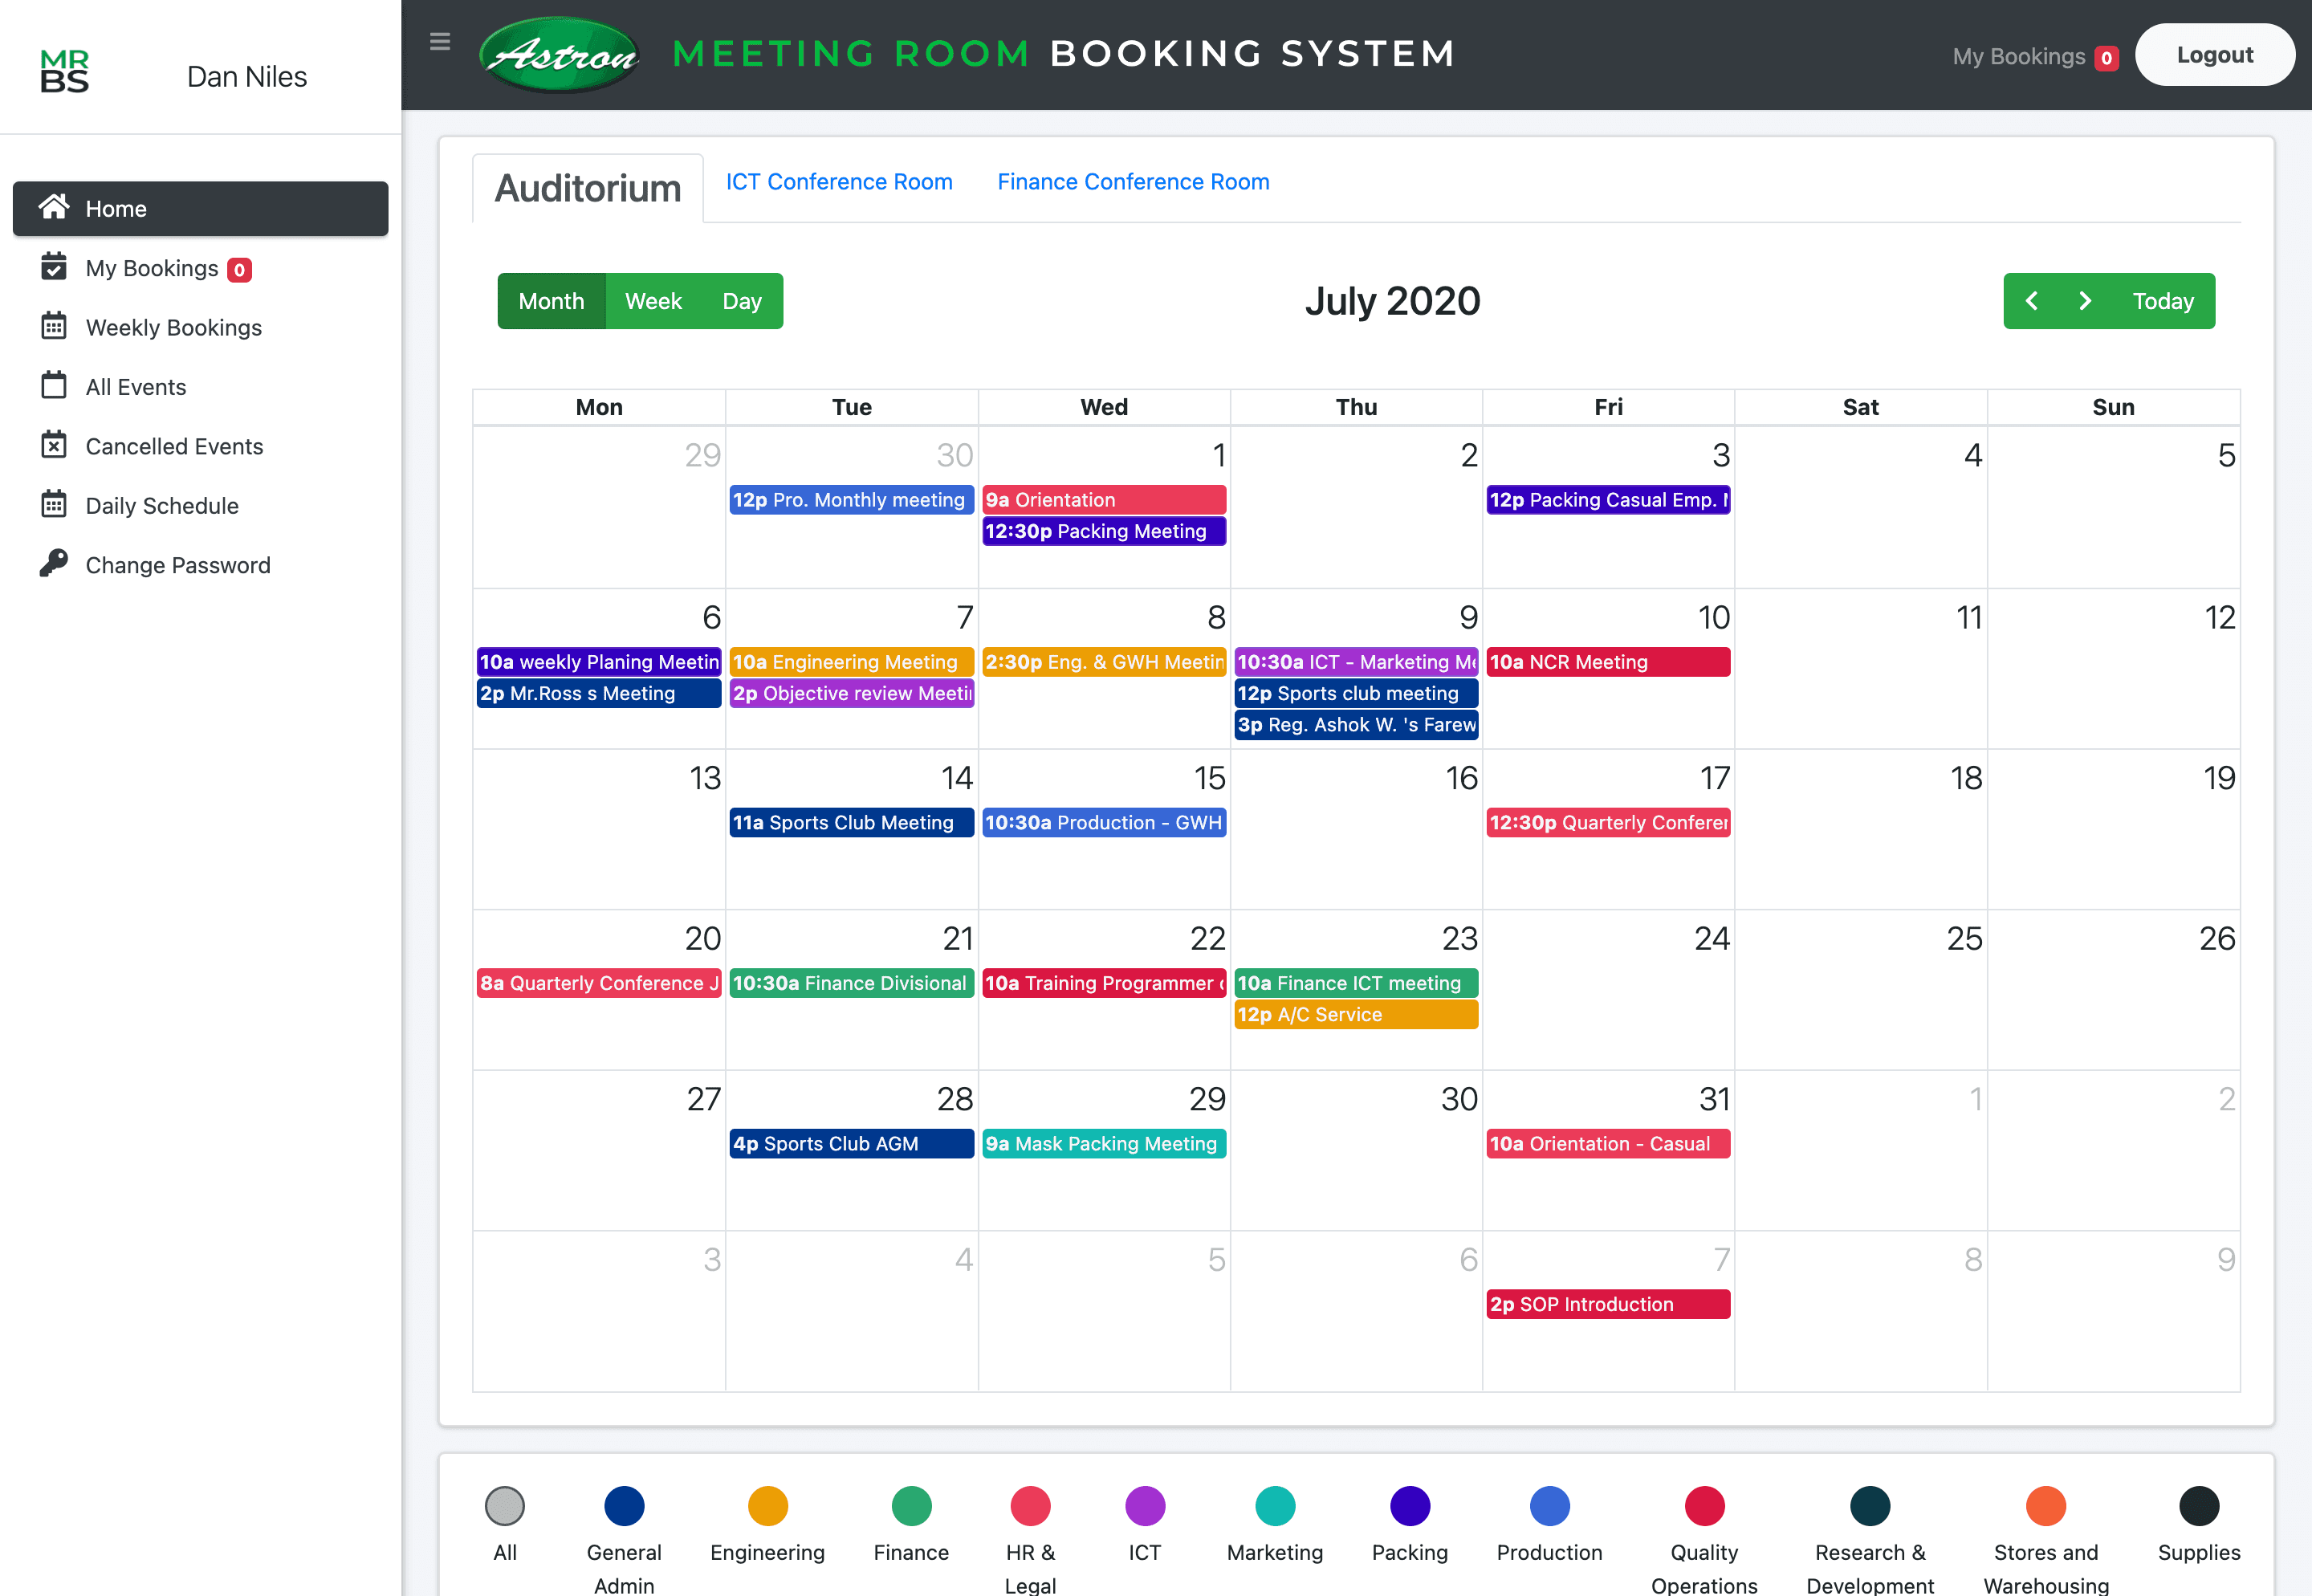Viewport: 2312px width, 1596px height.
Task: Open the Finance Conference Room tab
Action: (x=1133, y=182)
